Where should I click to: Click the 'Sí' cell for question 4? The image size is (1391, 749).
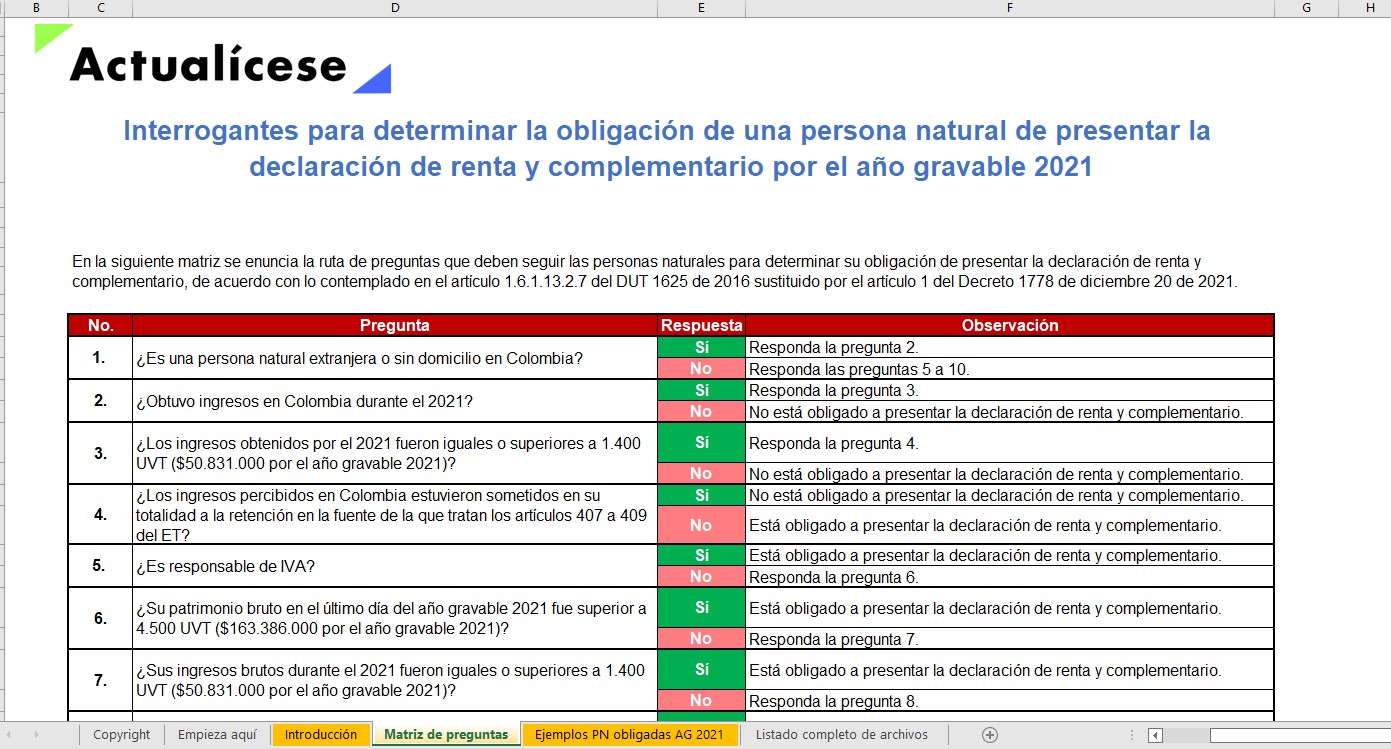[x=701, y=495]
